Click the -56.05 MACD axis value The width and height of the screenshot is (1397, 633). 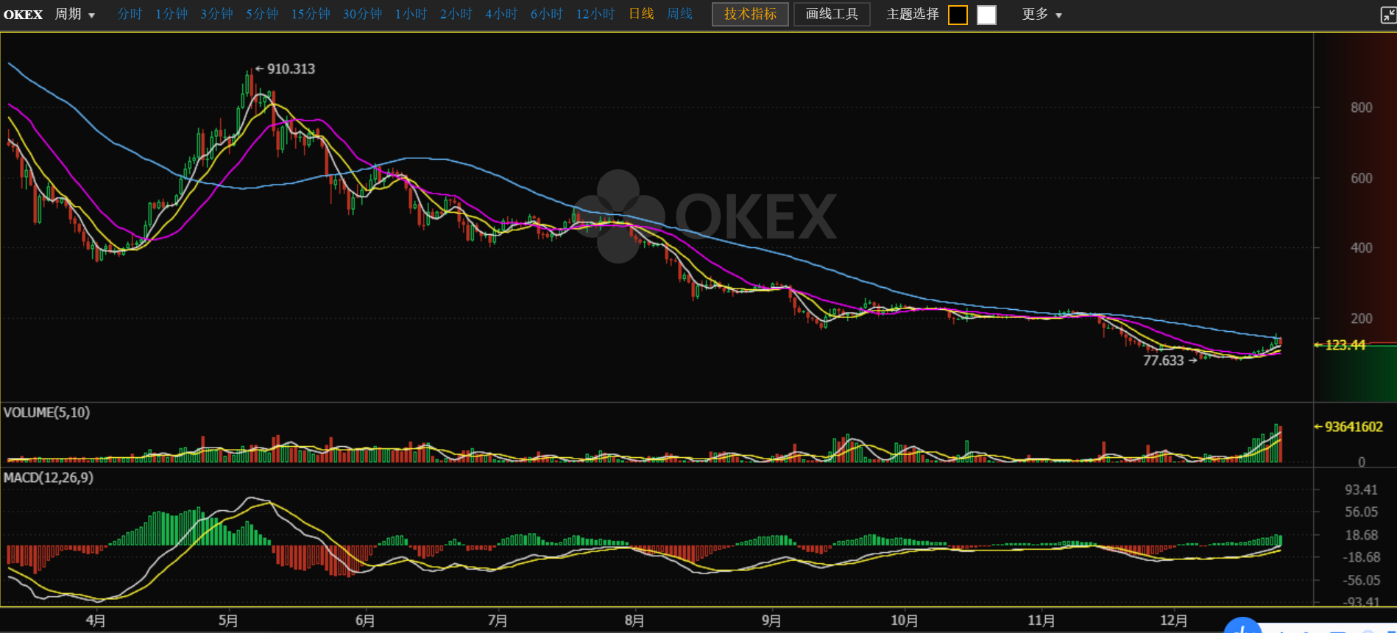coord(1360,580)
